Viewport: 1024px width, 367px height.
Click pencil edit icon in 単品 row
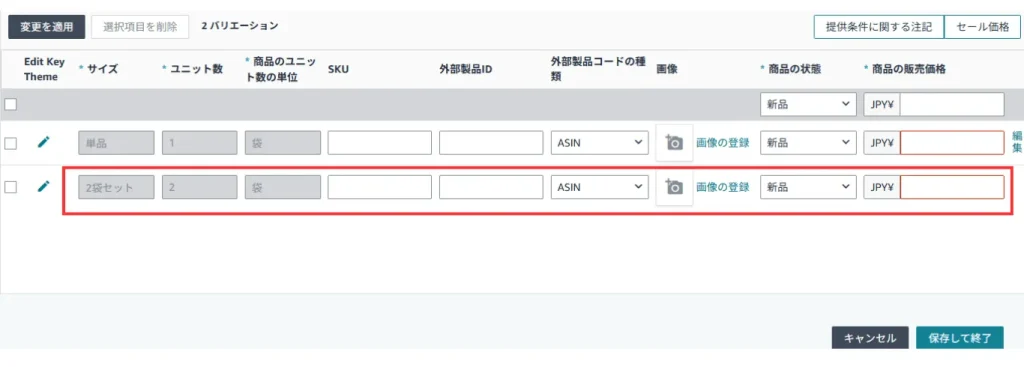43,142
